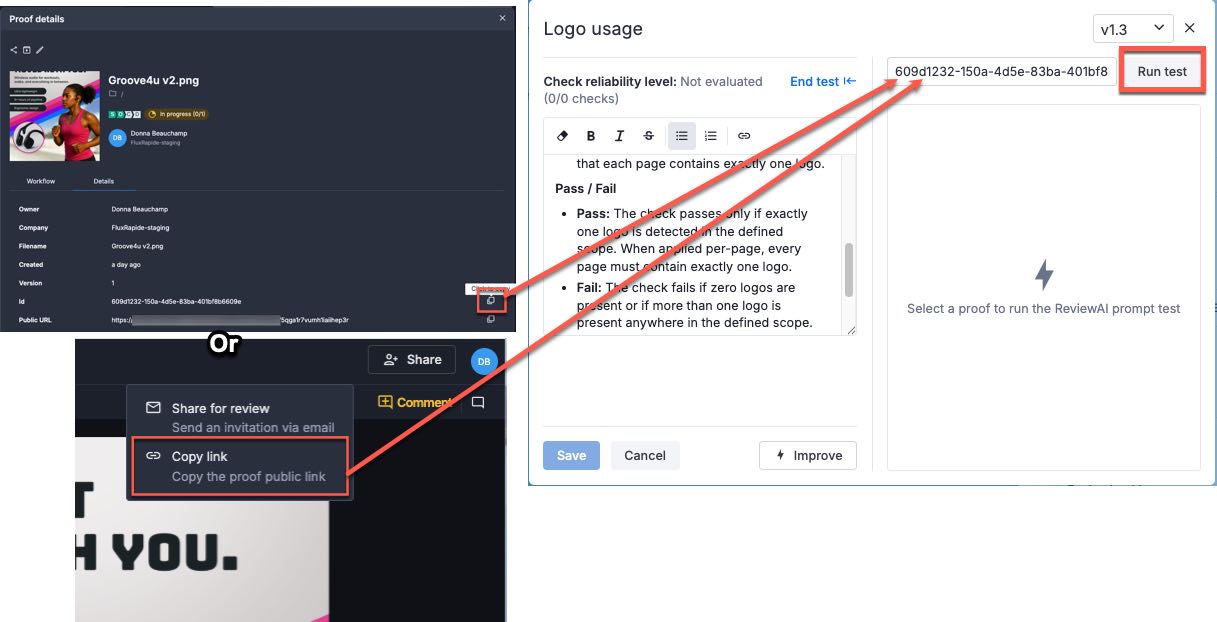This screenshot has height=622, width=1217.
Task: Copy the Public URL using copy icon
Action: pyautogui.click(x=491, y=320)
